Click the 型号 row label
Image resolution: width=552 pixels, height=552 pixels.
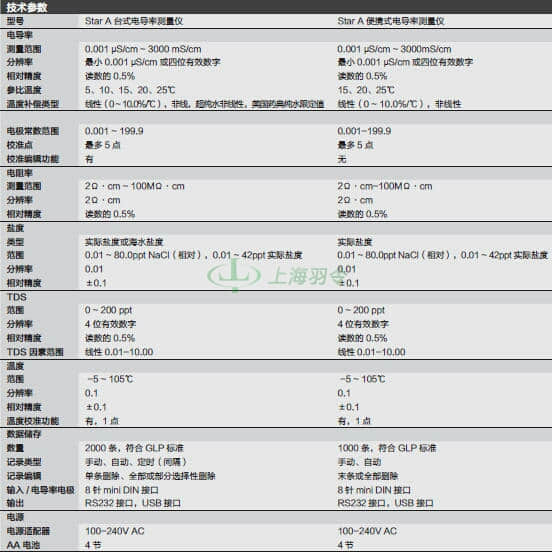pyautogui.click(x=15, y=21)
